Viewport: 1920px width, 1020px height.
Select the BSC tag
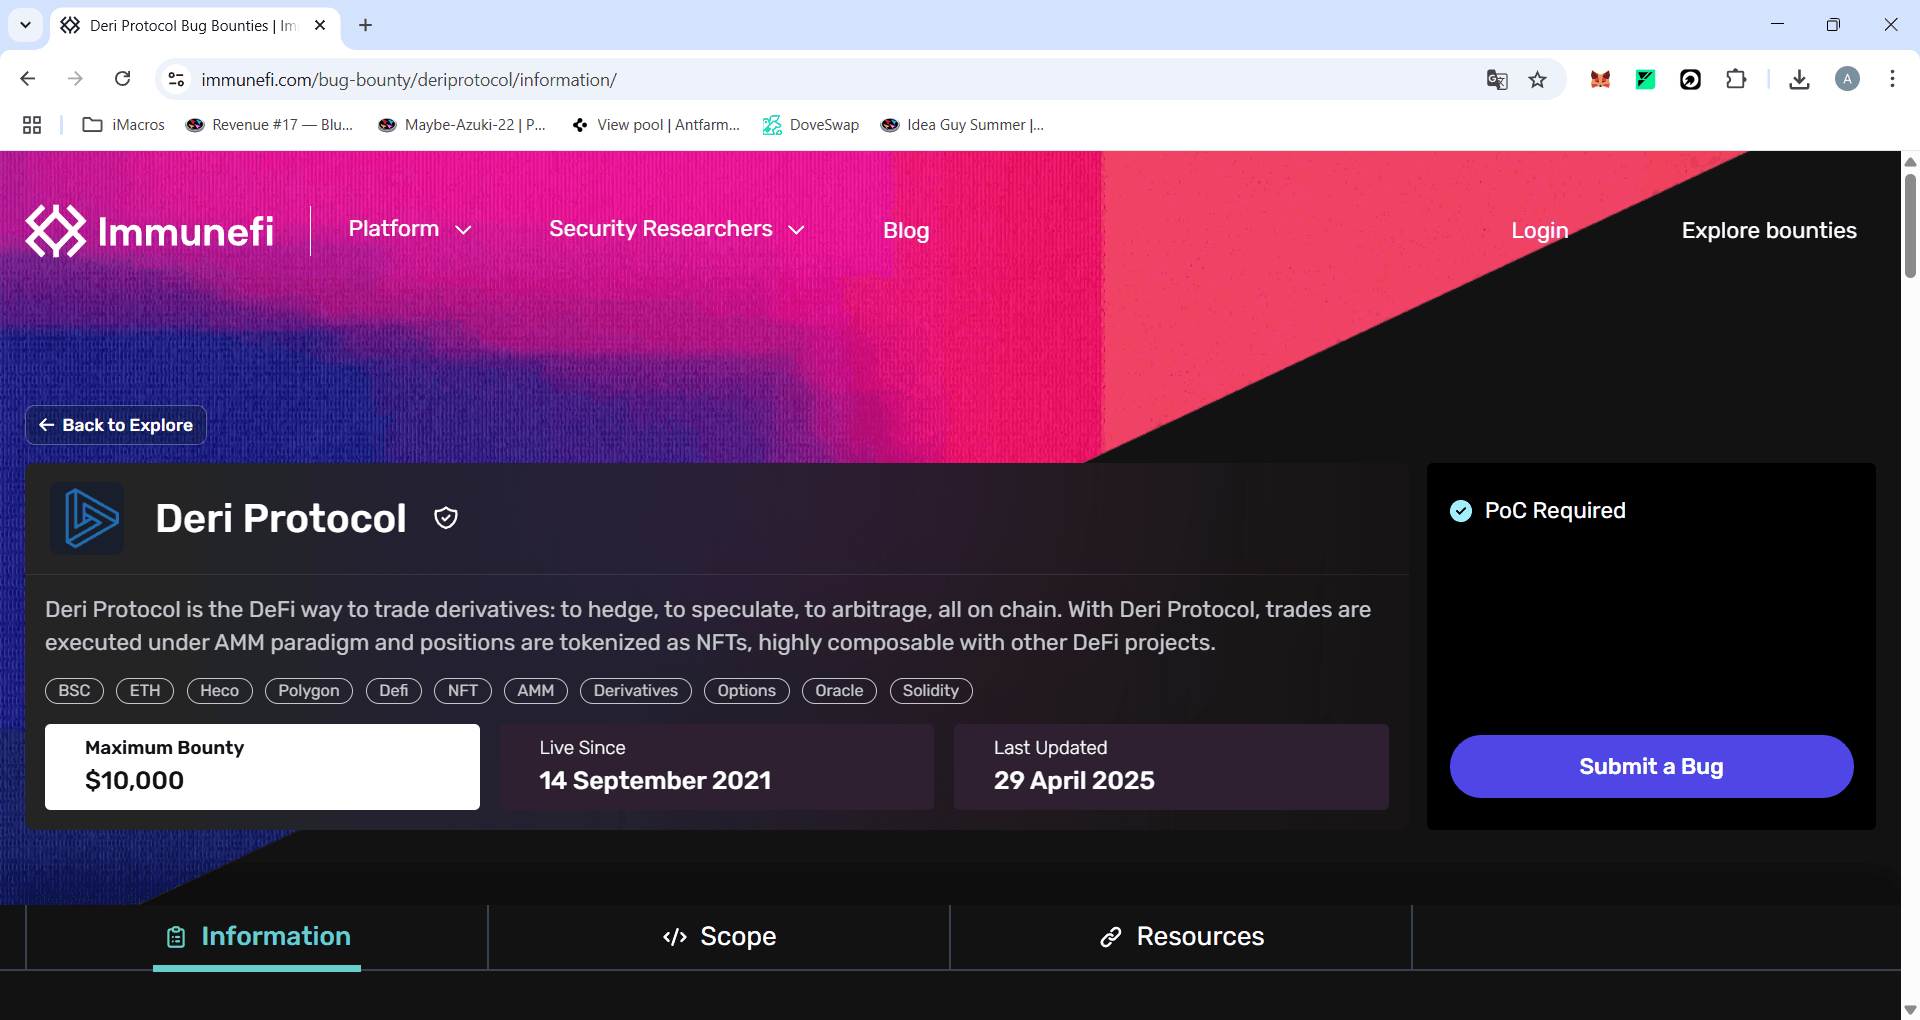point(74,691)
